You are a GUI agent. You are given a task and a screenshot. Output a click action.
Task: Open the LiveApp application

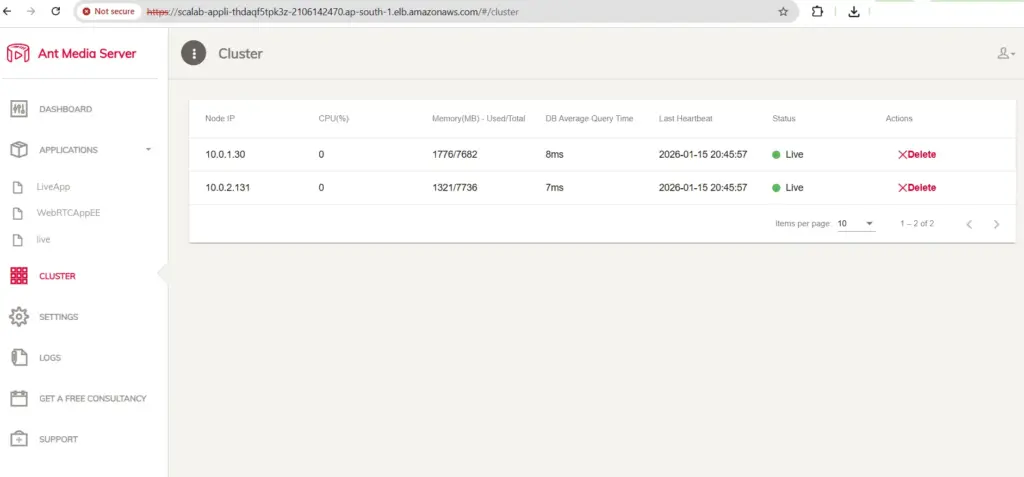(53, 187)
